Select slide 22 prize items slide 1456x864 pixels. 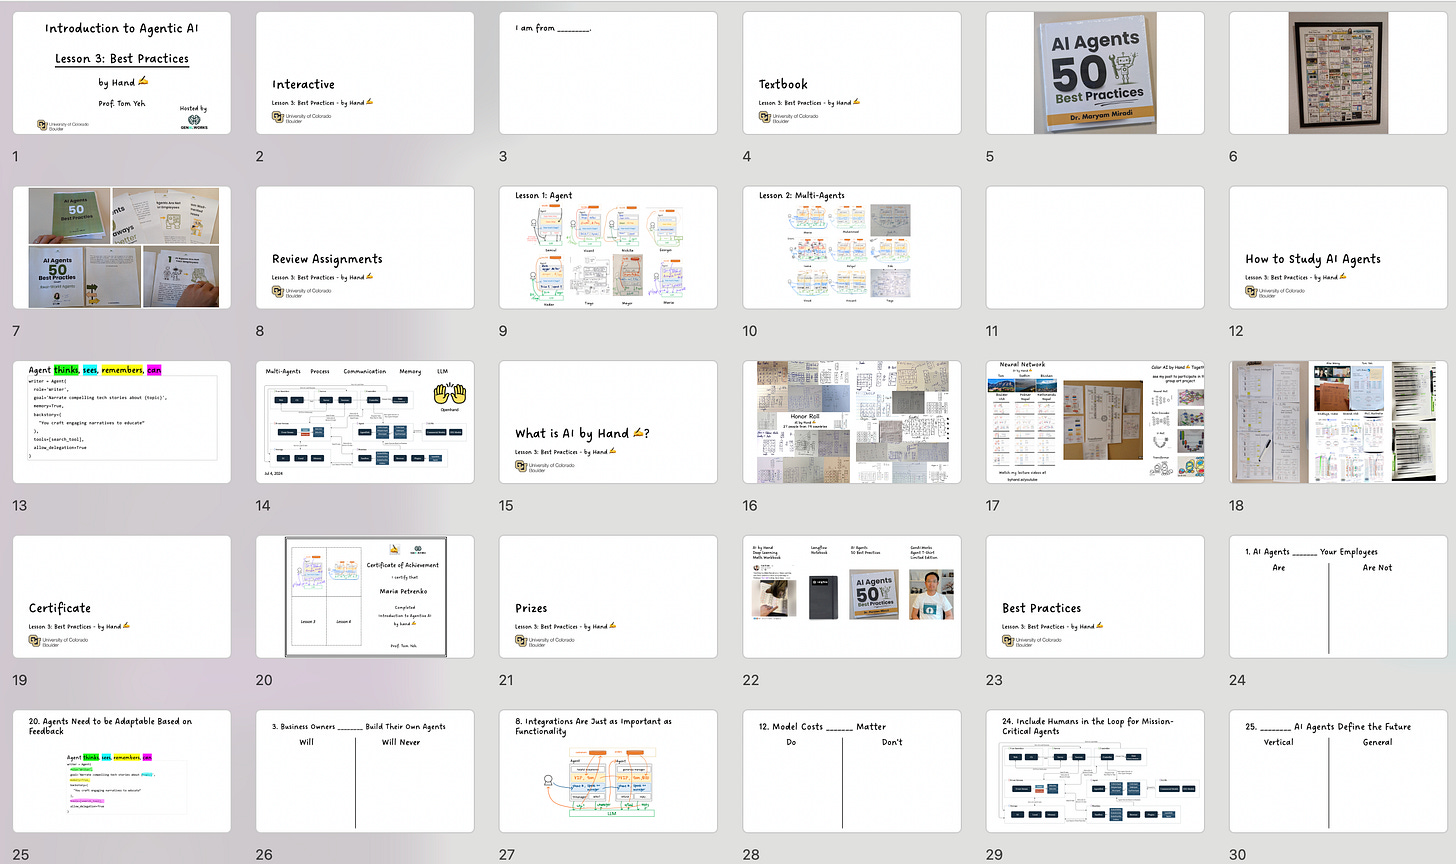click(852, 596)
